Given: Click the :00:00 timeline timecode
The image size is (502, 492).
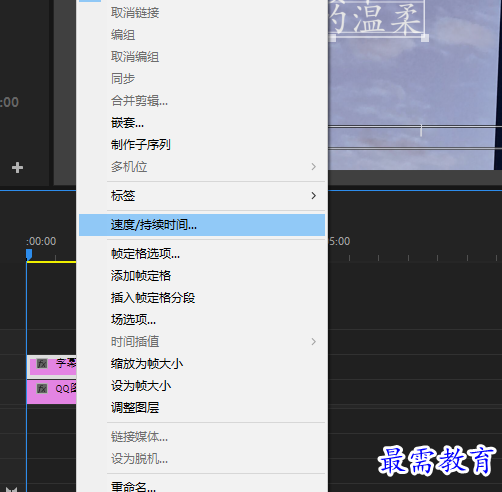Looking at the screenshot, I should tap(41, 241).
